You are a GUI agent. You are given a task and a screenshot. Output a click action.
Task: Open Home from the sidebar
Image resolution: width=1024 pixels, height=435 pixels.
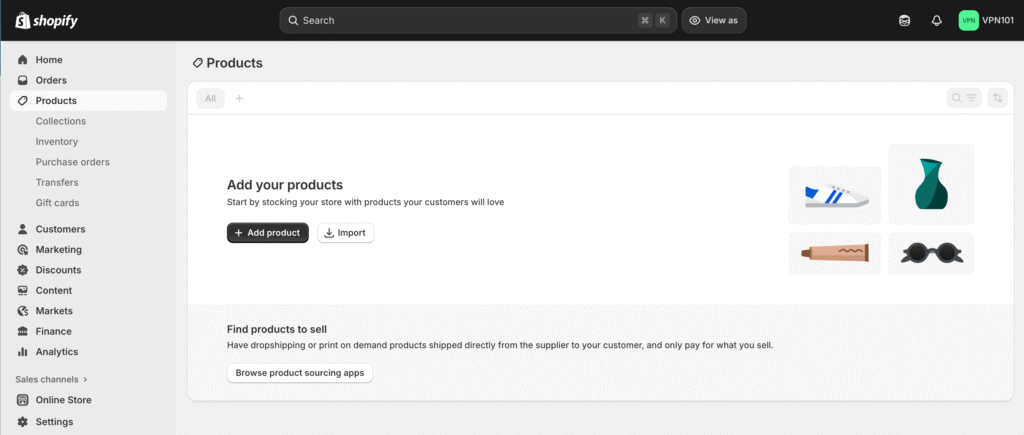pyautogui.click(x=48, y=60)
